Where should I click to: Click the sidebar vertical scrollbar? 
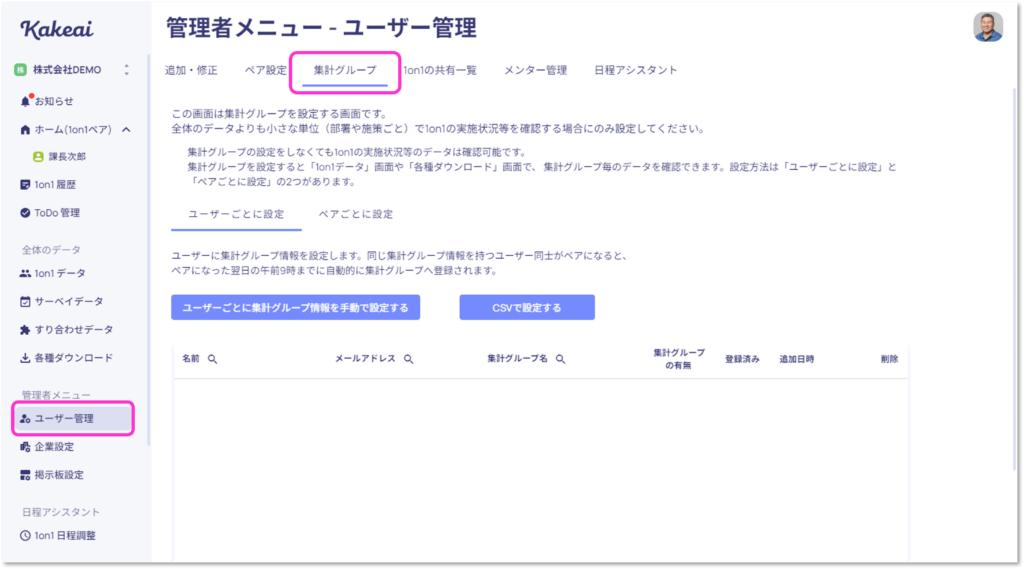tap(149, 248)
